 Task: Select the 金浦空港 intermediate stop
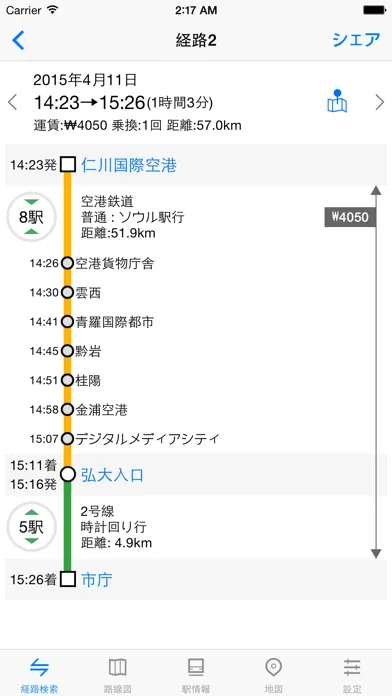[101, 409]
